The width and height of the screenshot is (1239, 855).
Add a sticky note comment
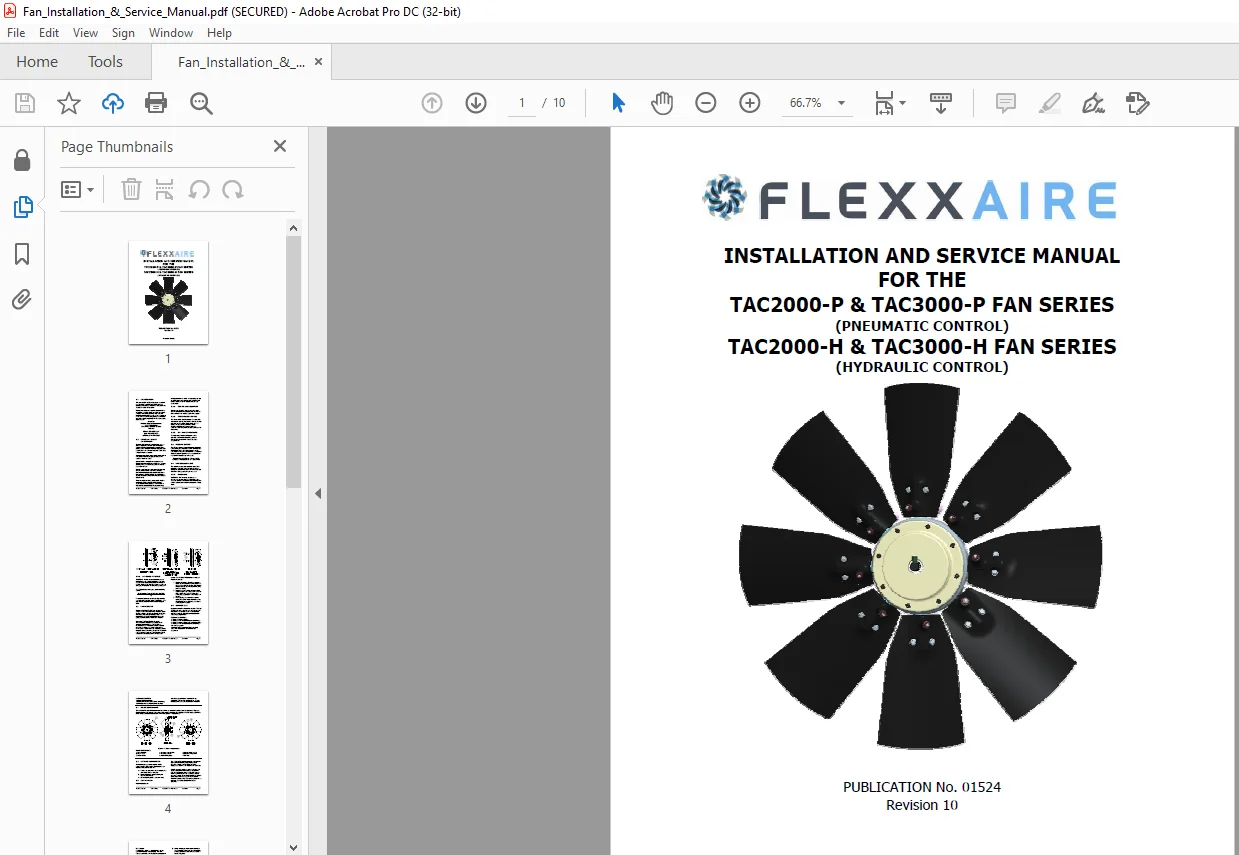[x=1006, y=103]
